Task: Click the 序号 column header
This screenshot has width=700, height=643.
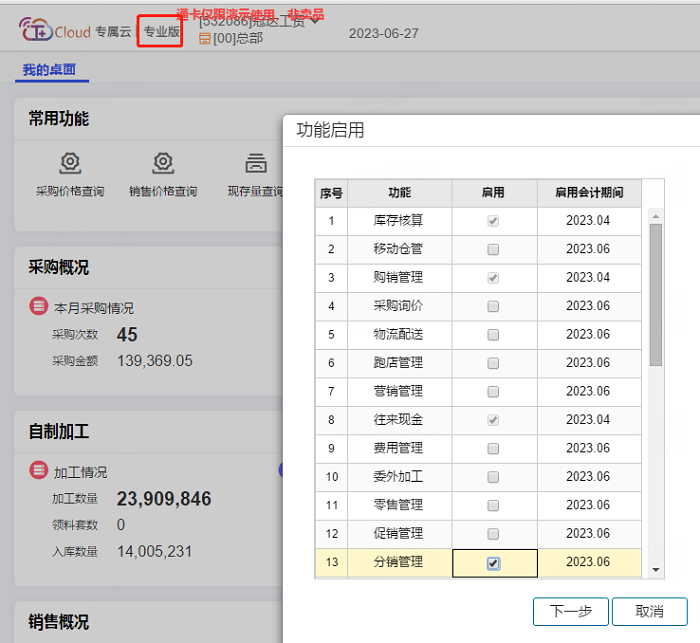Action: point(331,193)
